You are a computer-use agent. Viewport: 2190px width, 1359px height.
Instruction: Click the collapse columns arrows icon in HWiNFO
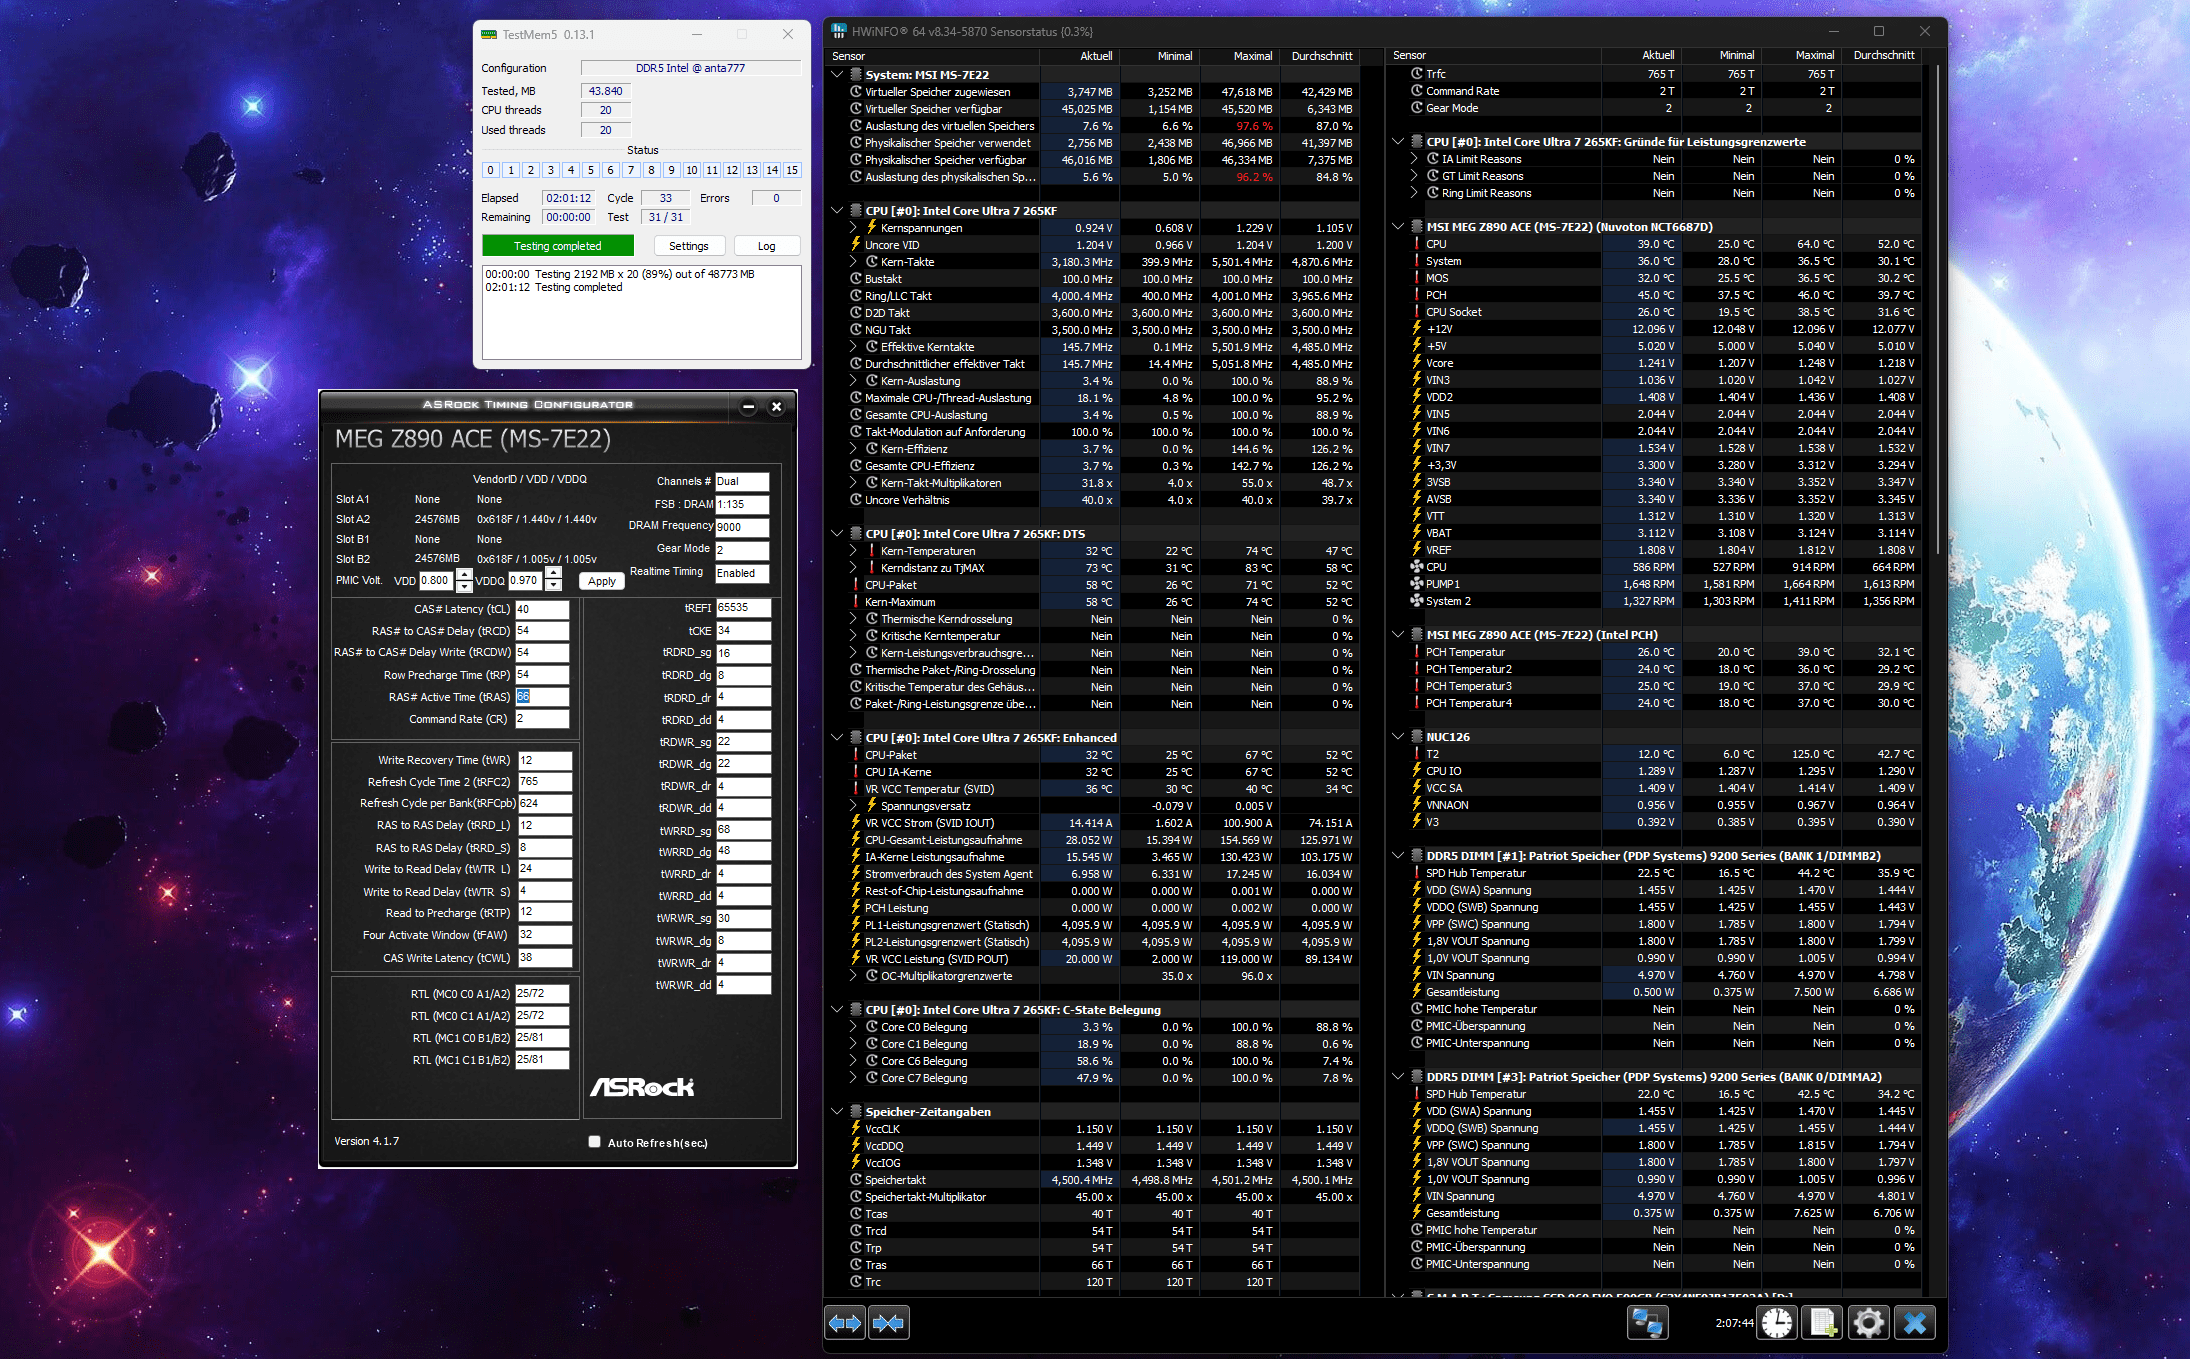click(888, 1323)
